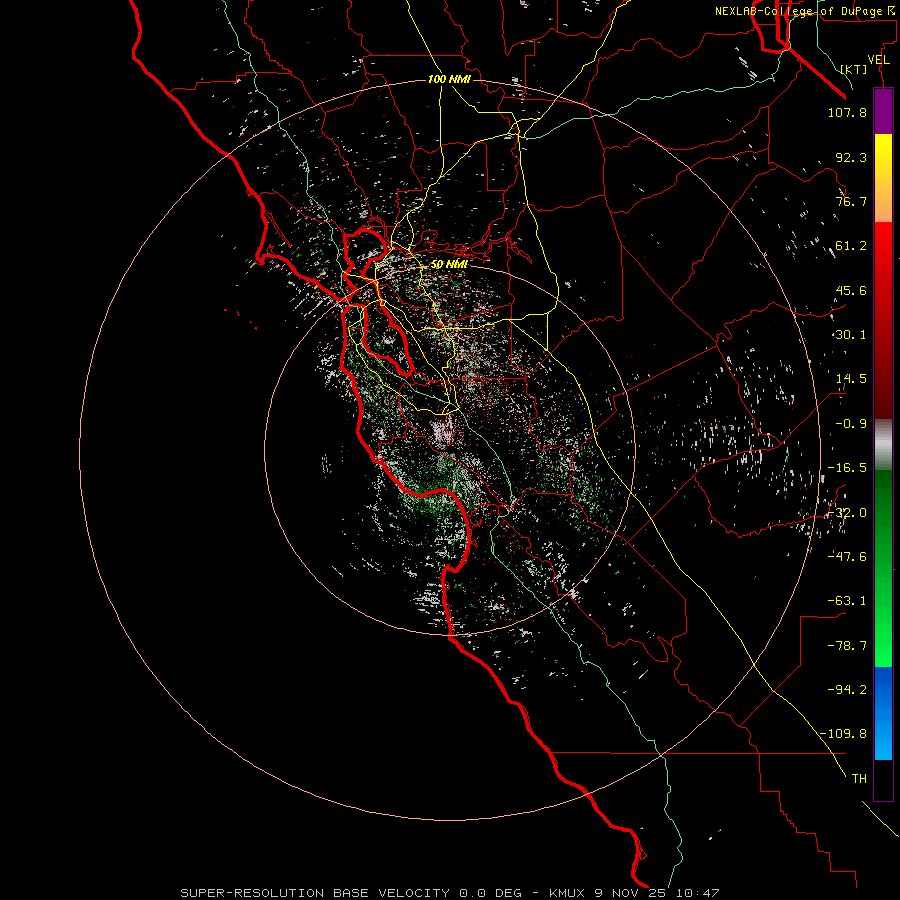
Task: Pick the purple segment of the velocity color bar
Action: [x=883, y=111]
